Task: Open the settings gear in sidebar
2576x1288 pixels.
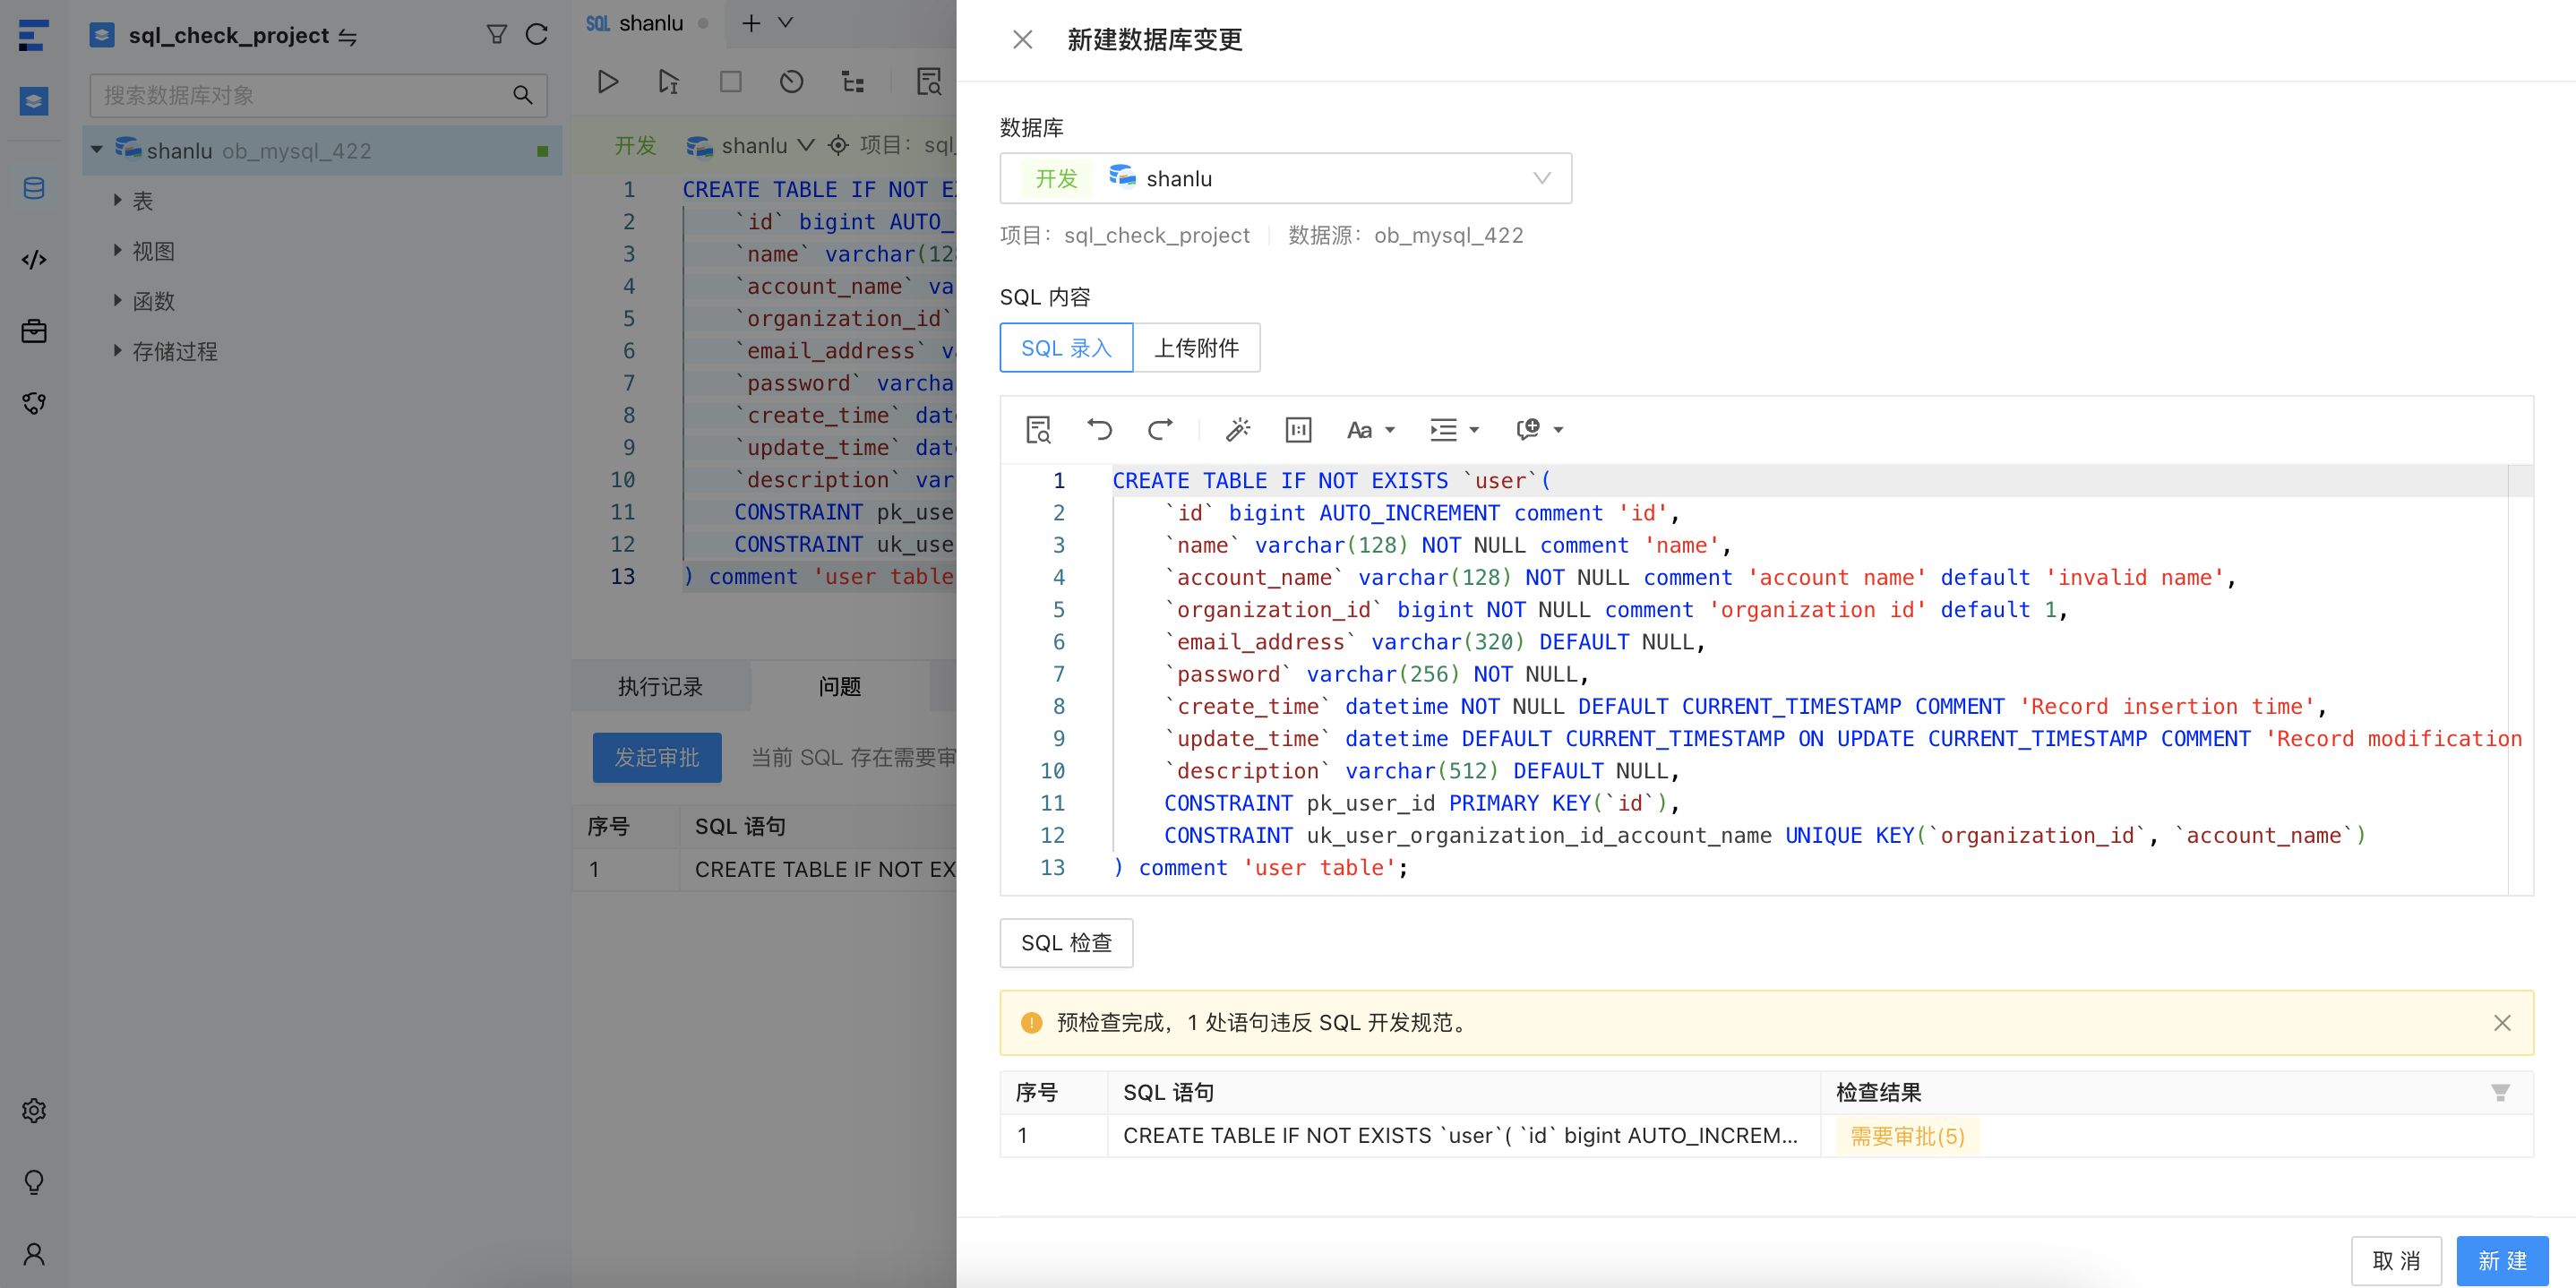Action: tap(34, 1110)
